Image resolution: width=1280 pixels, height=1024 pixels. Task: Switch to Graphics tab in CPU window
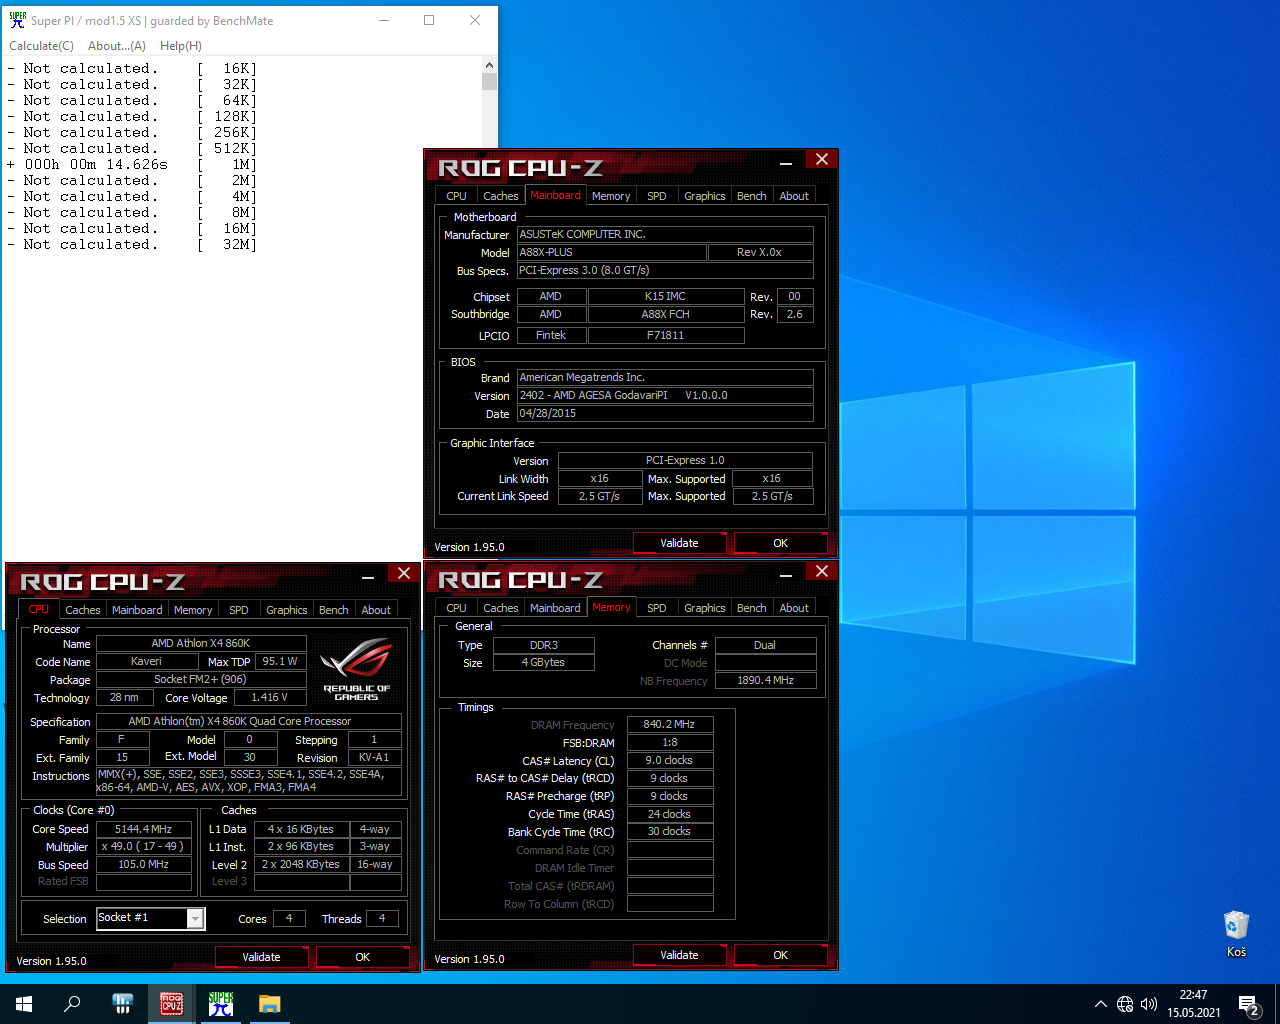point(287,610)
